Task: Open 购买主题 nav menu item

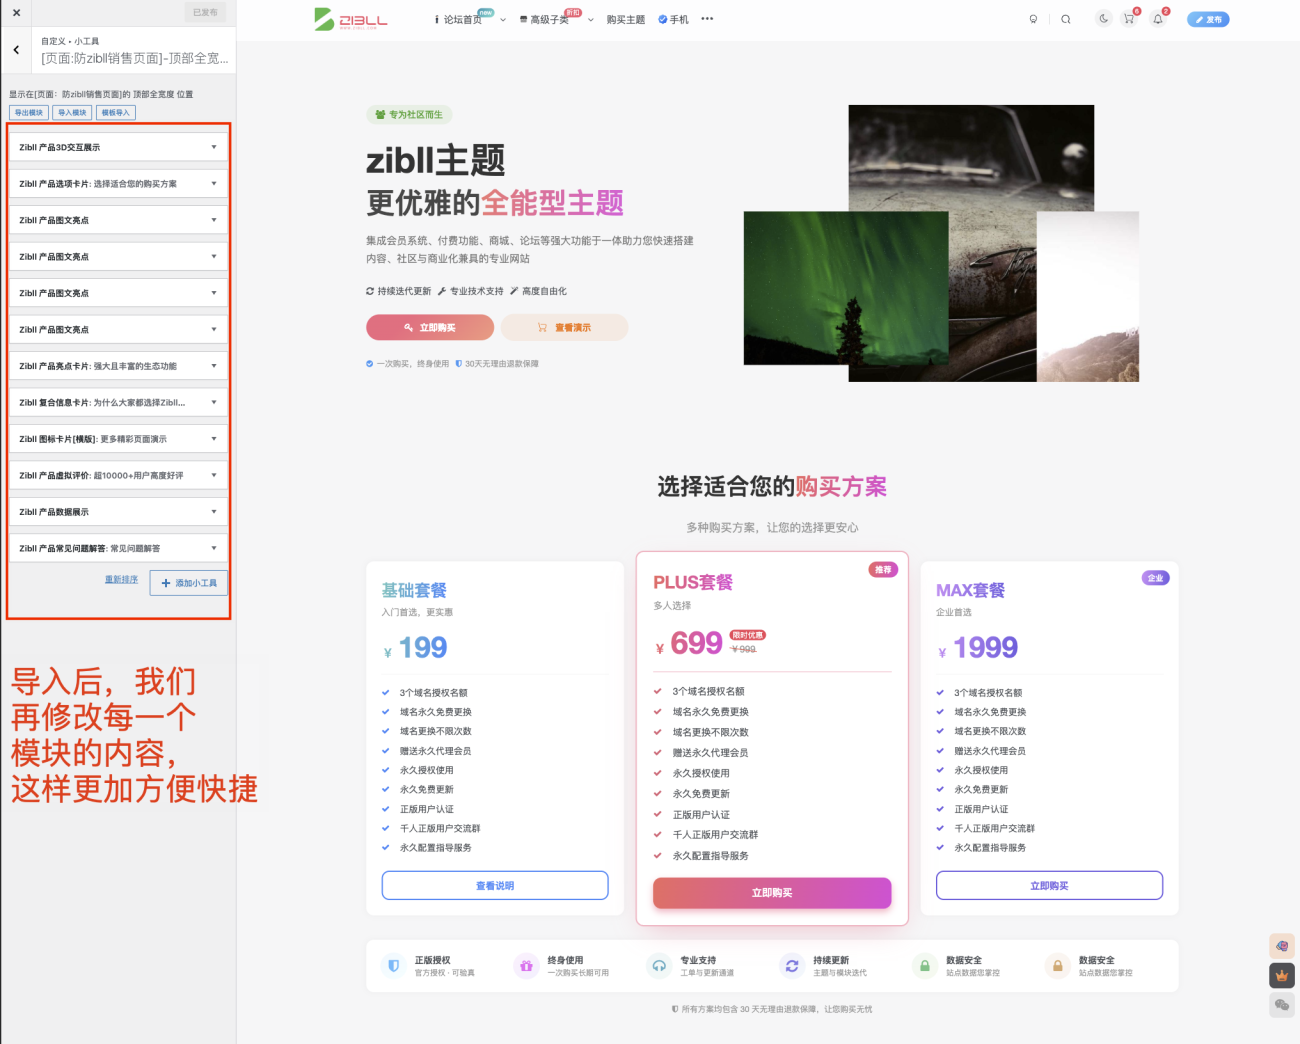Action: (626, 20)
